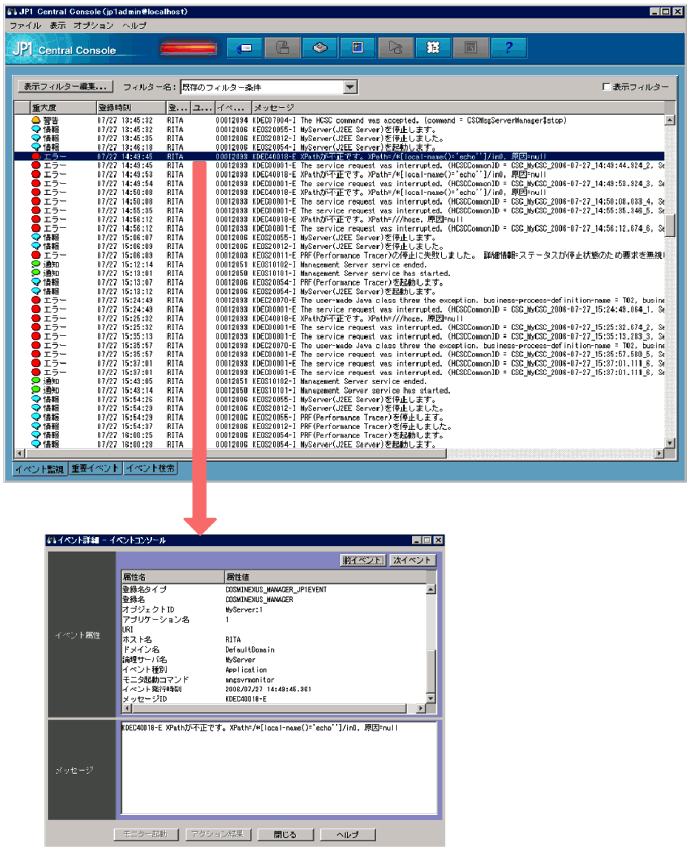Click the green notice icon of the 15:13:01 row
688x849 pixels.
tap(36, 273)
